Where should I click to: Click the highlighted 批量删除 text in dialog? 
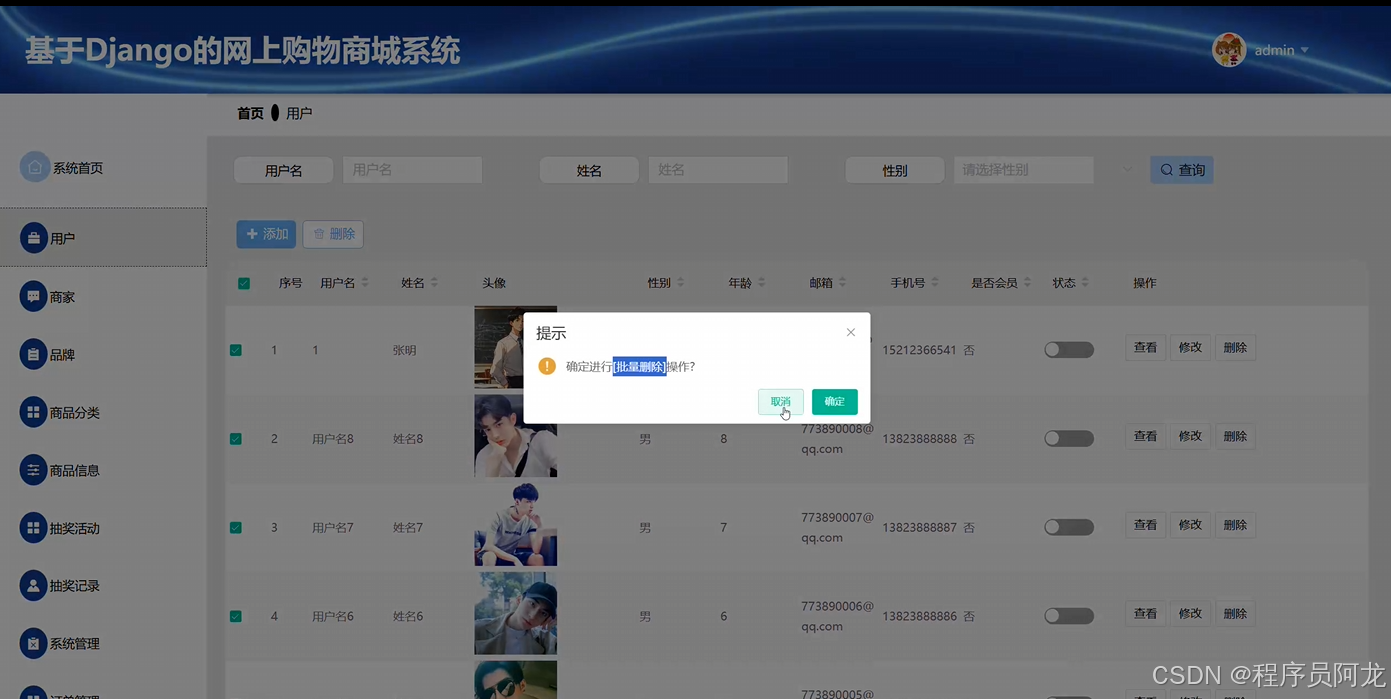coord(640,367)
